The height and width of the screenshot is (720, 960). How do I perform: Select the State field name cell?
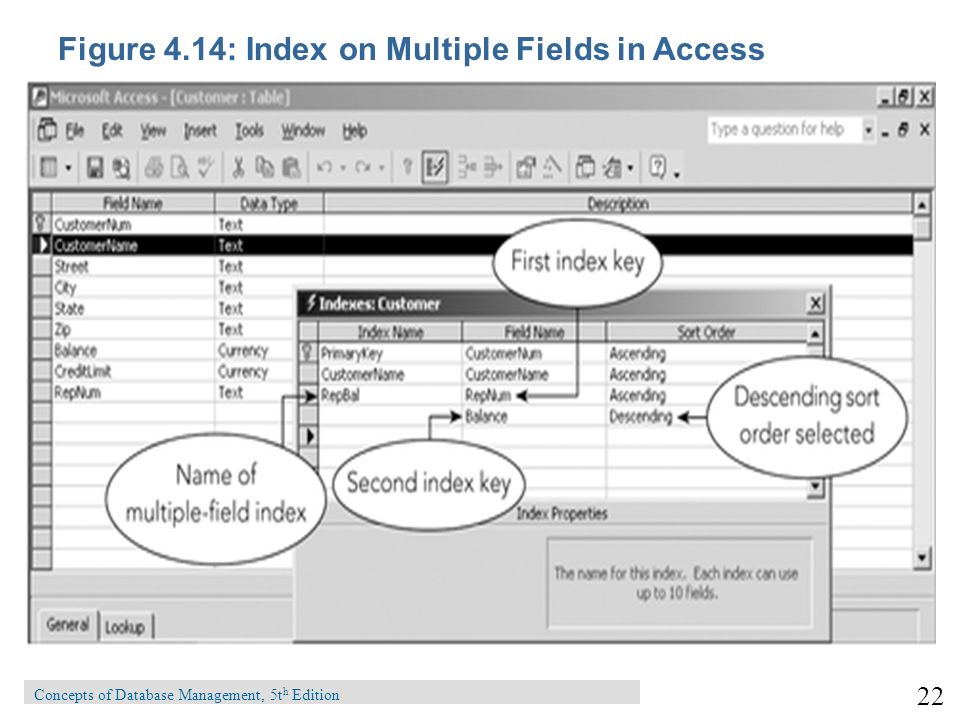click(x=133, y=308)
